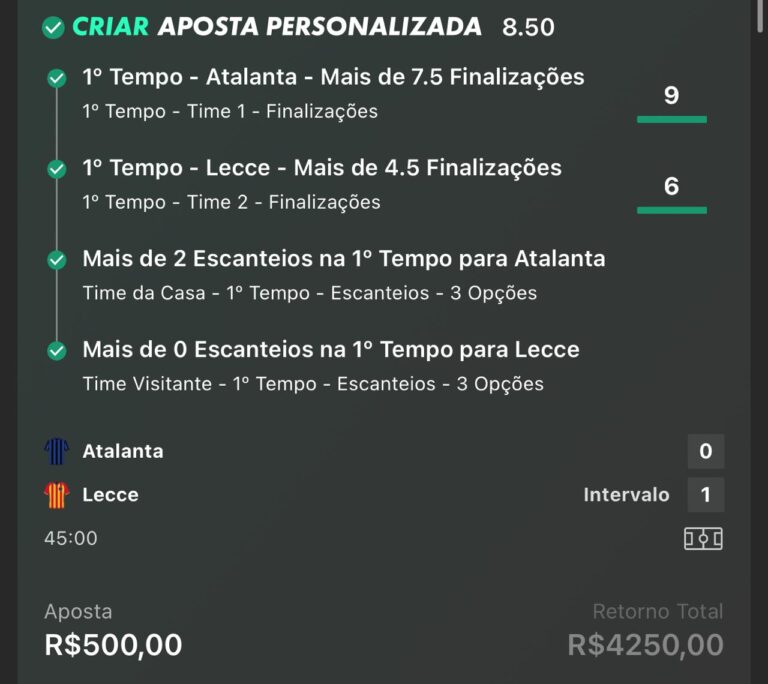
Task: Click check icon for Atalanta finalizações selection
Action: pos(57,78)
